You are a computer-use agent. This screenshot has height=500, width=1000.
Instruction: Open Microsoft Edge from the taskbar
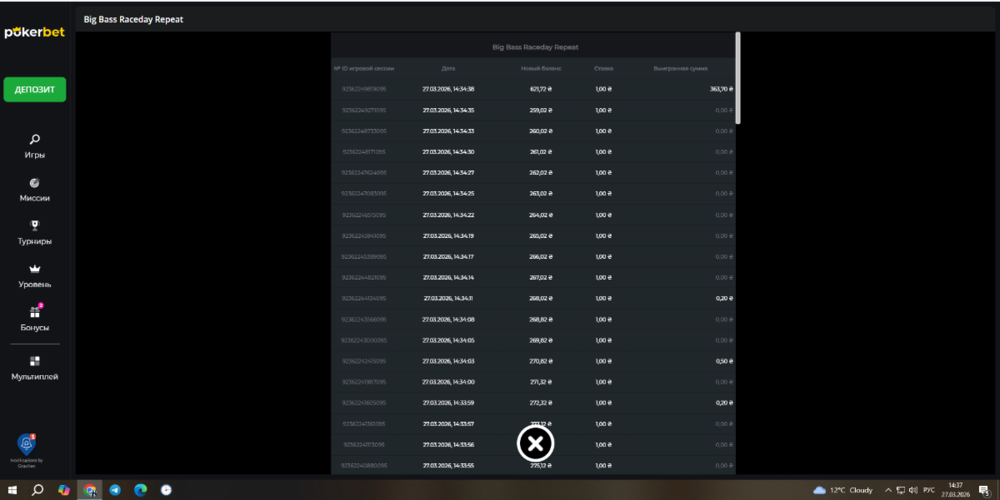141,490
